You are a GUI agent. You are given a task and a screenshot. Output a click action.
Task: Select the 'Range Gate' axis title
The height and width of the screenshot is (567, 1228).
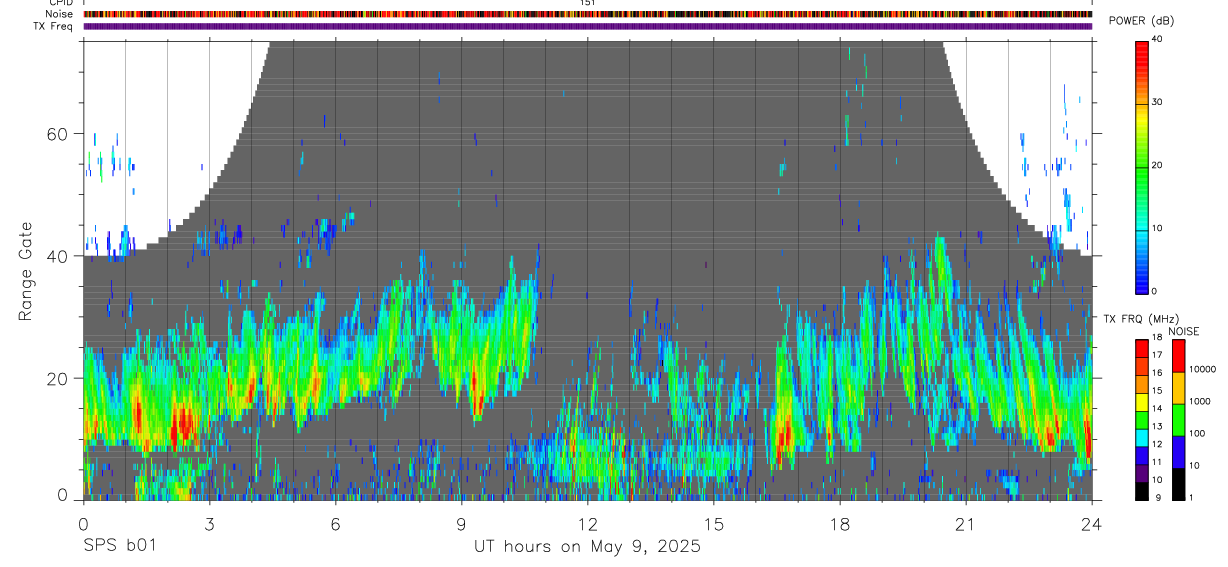click(x=27, y=270)
